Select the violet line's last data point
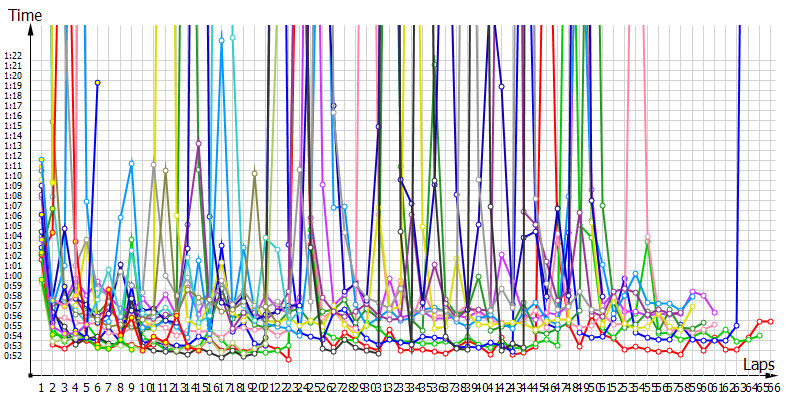The height and width of the screenshot is (400, 800). (714, 311)
